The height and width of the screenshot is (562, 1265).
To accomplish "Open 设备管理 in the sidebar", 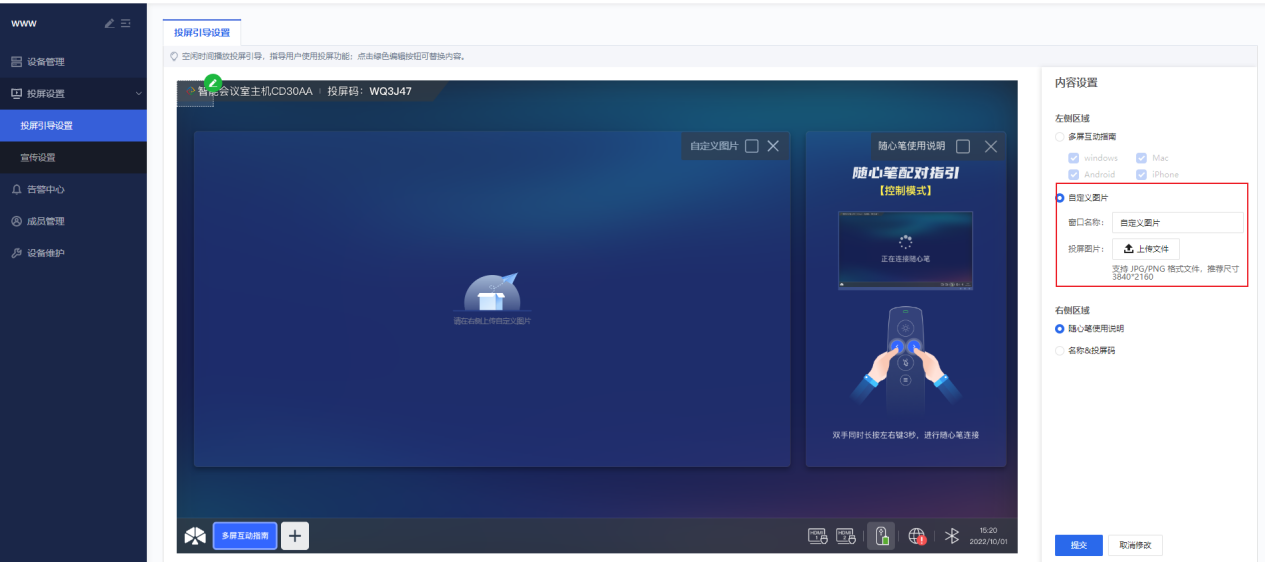I will pos(45,62).
